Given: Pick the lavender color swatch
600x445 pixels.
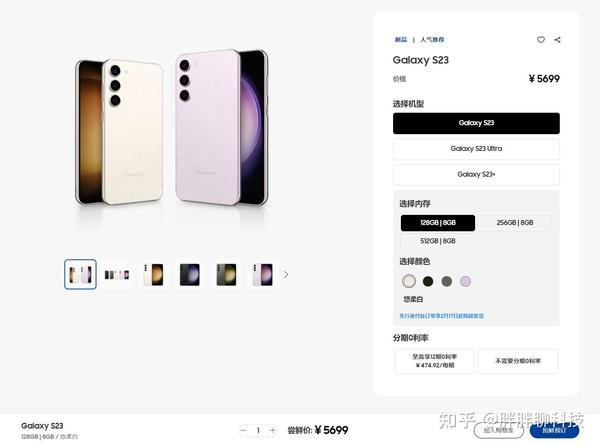Looking at the screenshot, I should [465, 282].
